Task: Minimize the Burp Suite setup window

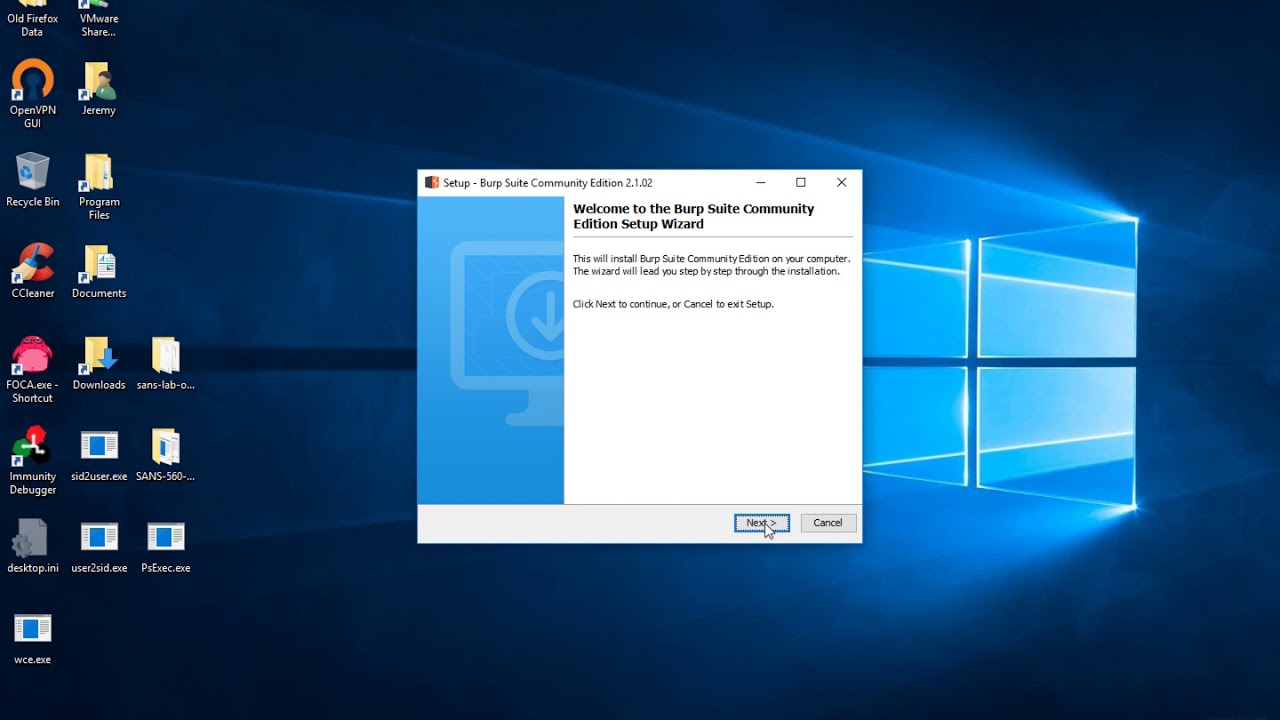Action: coord(761,183)
